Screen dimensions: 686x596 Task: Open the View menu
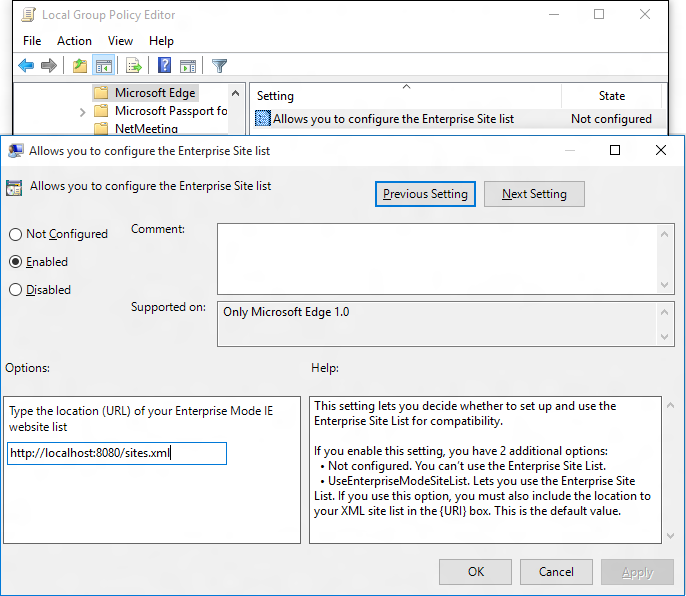[x=120, y=41]
